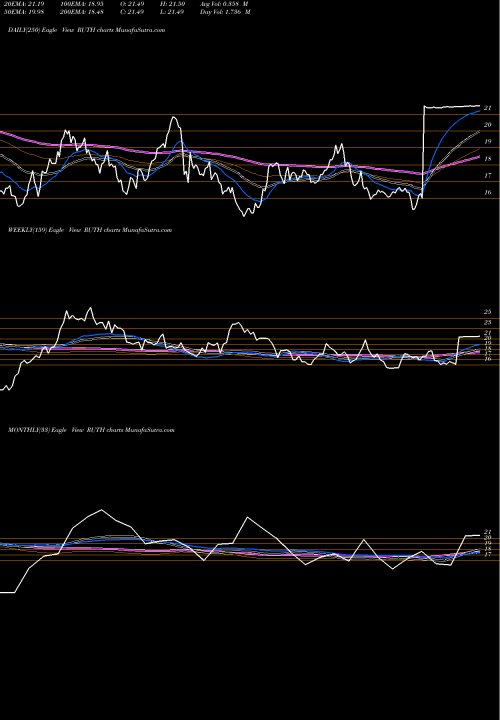Click the 50EMA: 19.98 value
This screenshot has height=720, width=500.
coord(22,12)
